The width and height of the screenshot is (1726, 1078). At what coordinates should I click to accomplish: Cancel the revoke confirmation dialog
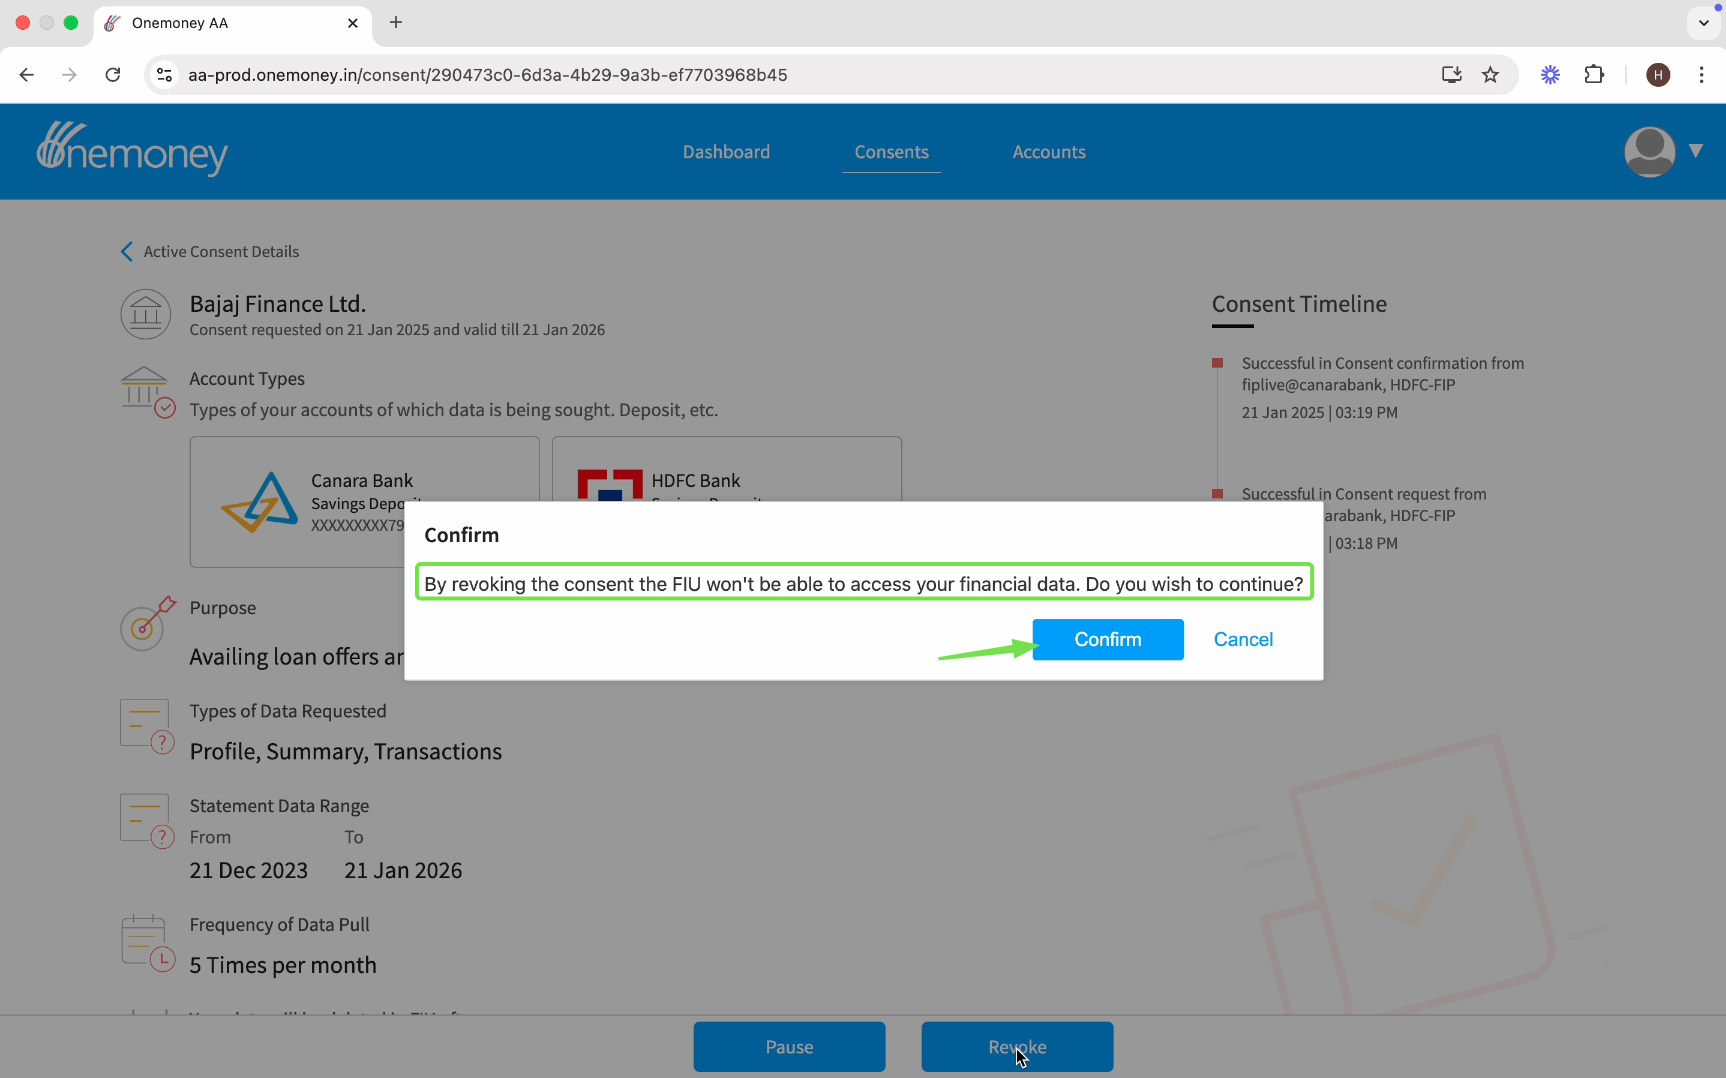click(1243, 640)
